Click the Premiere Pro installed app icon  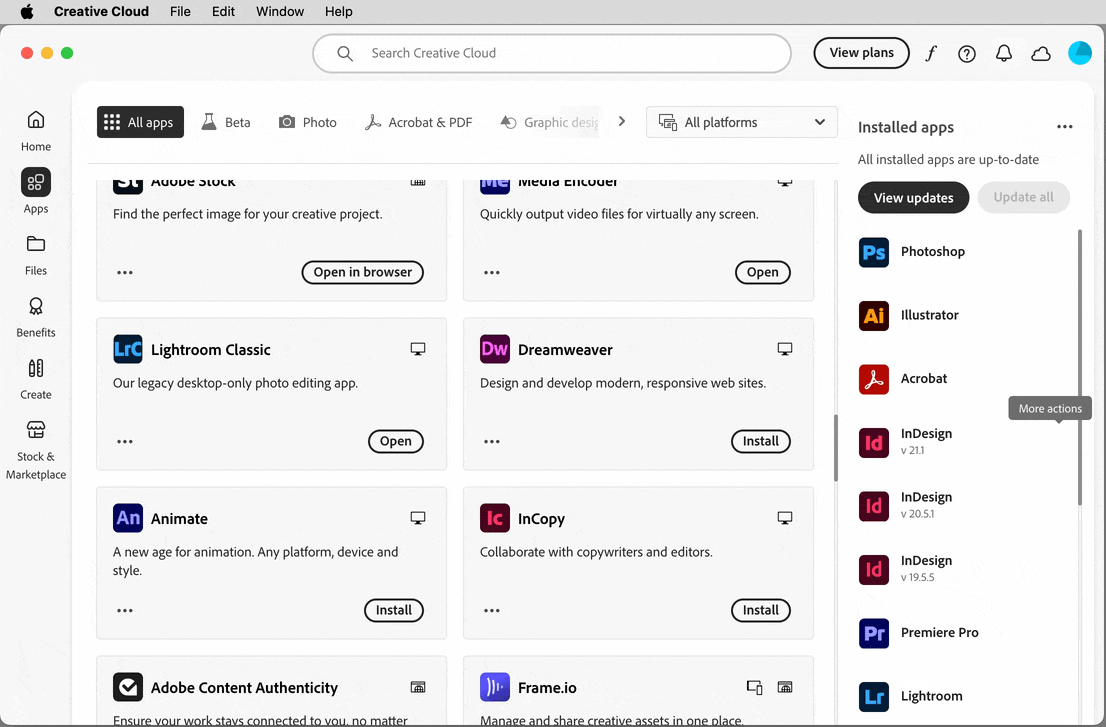click(874, 633)
